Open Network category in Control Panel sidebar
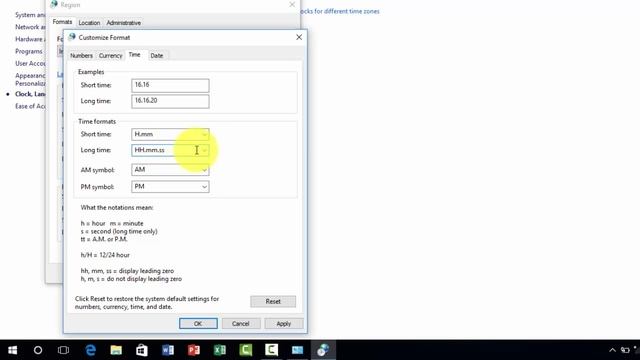 (30, 27)
